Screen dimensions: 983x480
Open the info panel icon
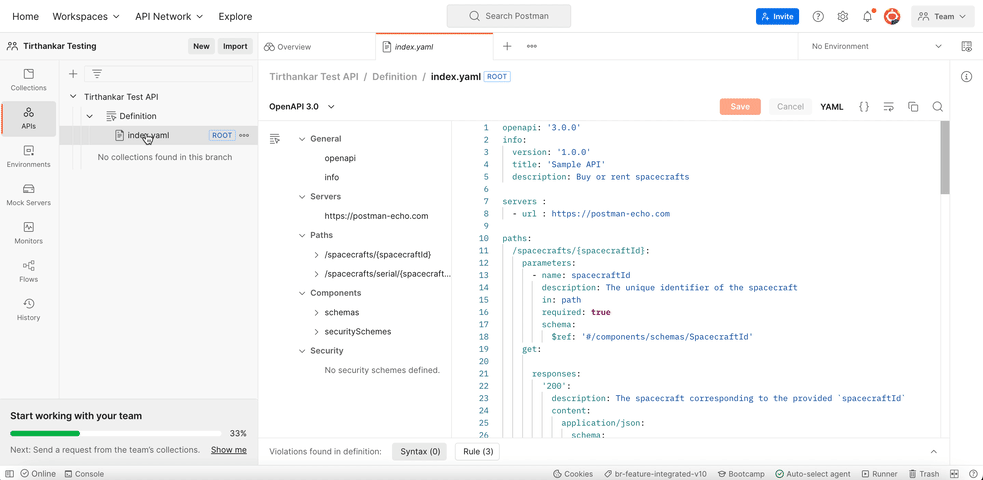[967, 76]
